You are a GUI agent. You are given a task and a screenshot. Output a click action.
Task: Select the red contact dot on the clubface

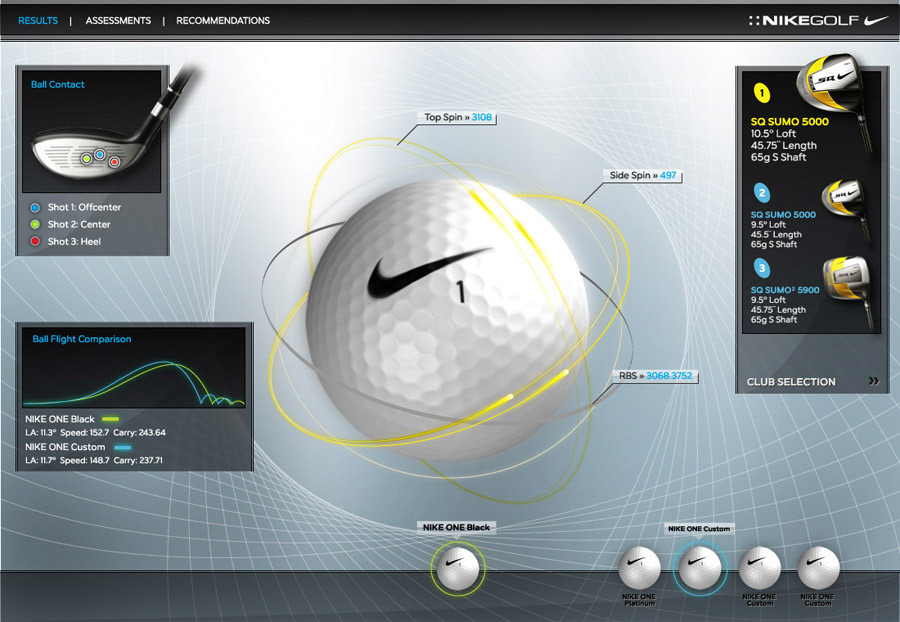pyautogui.click(x=114, y=162)
